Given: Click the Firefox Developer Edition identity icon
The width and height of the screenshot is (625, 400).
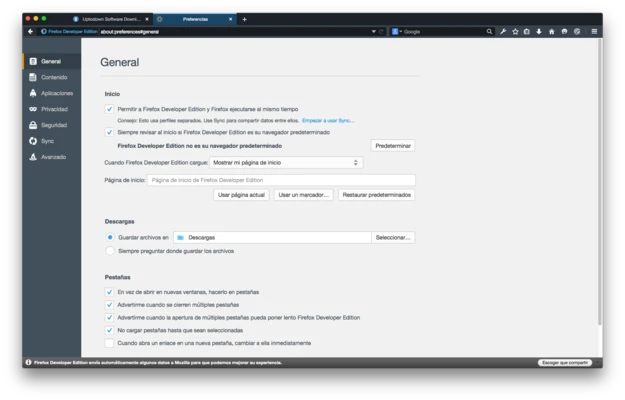Looking at the screenshot, I should coord(44,31).
